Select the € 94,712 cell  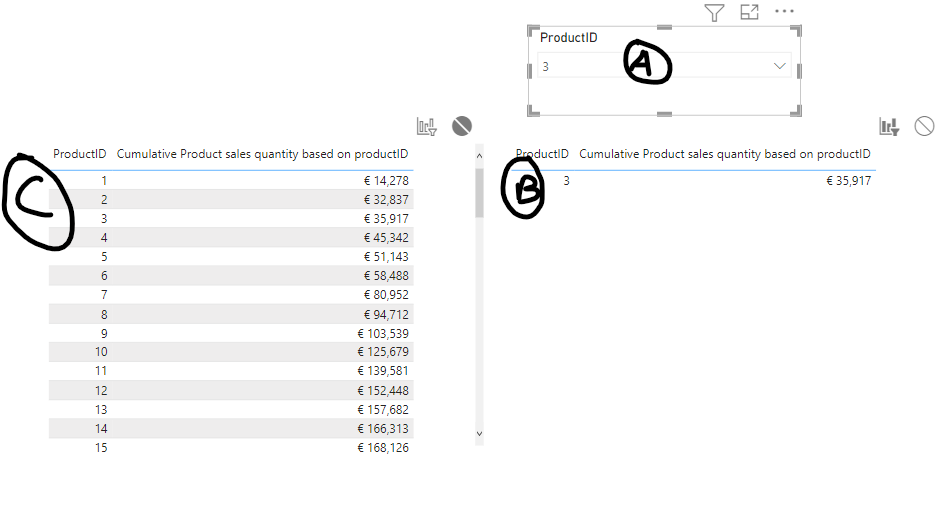386,315
